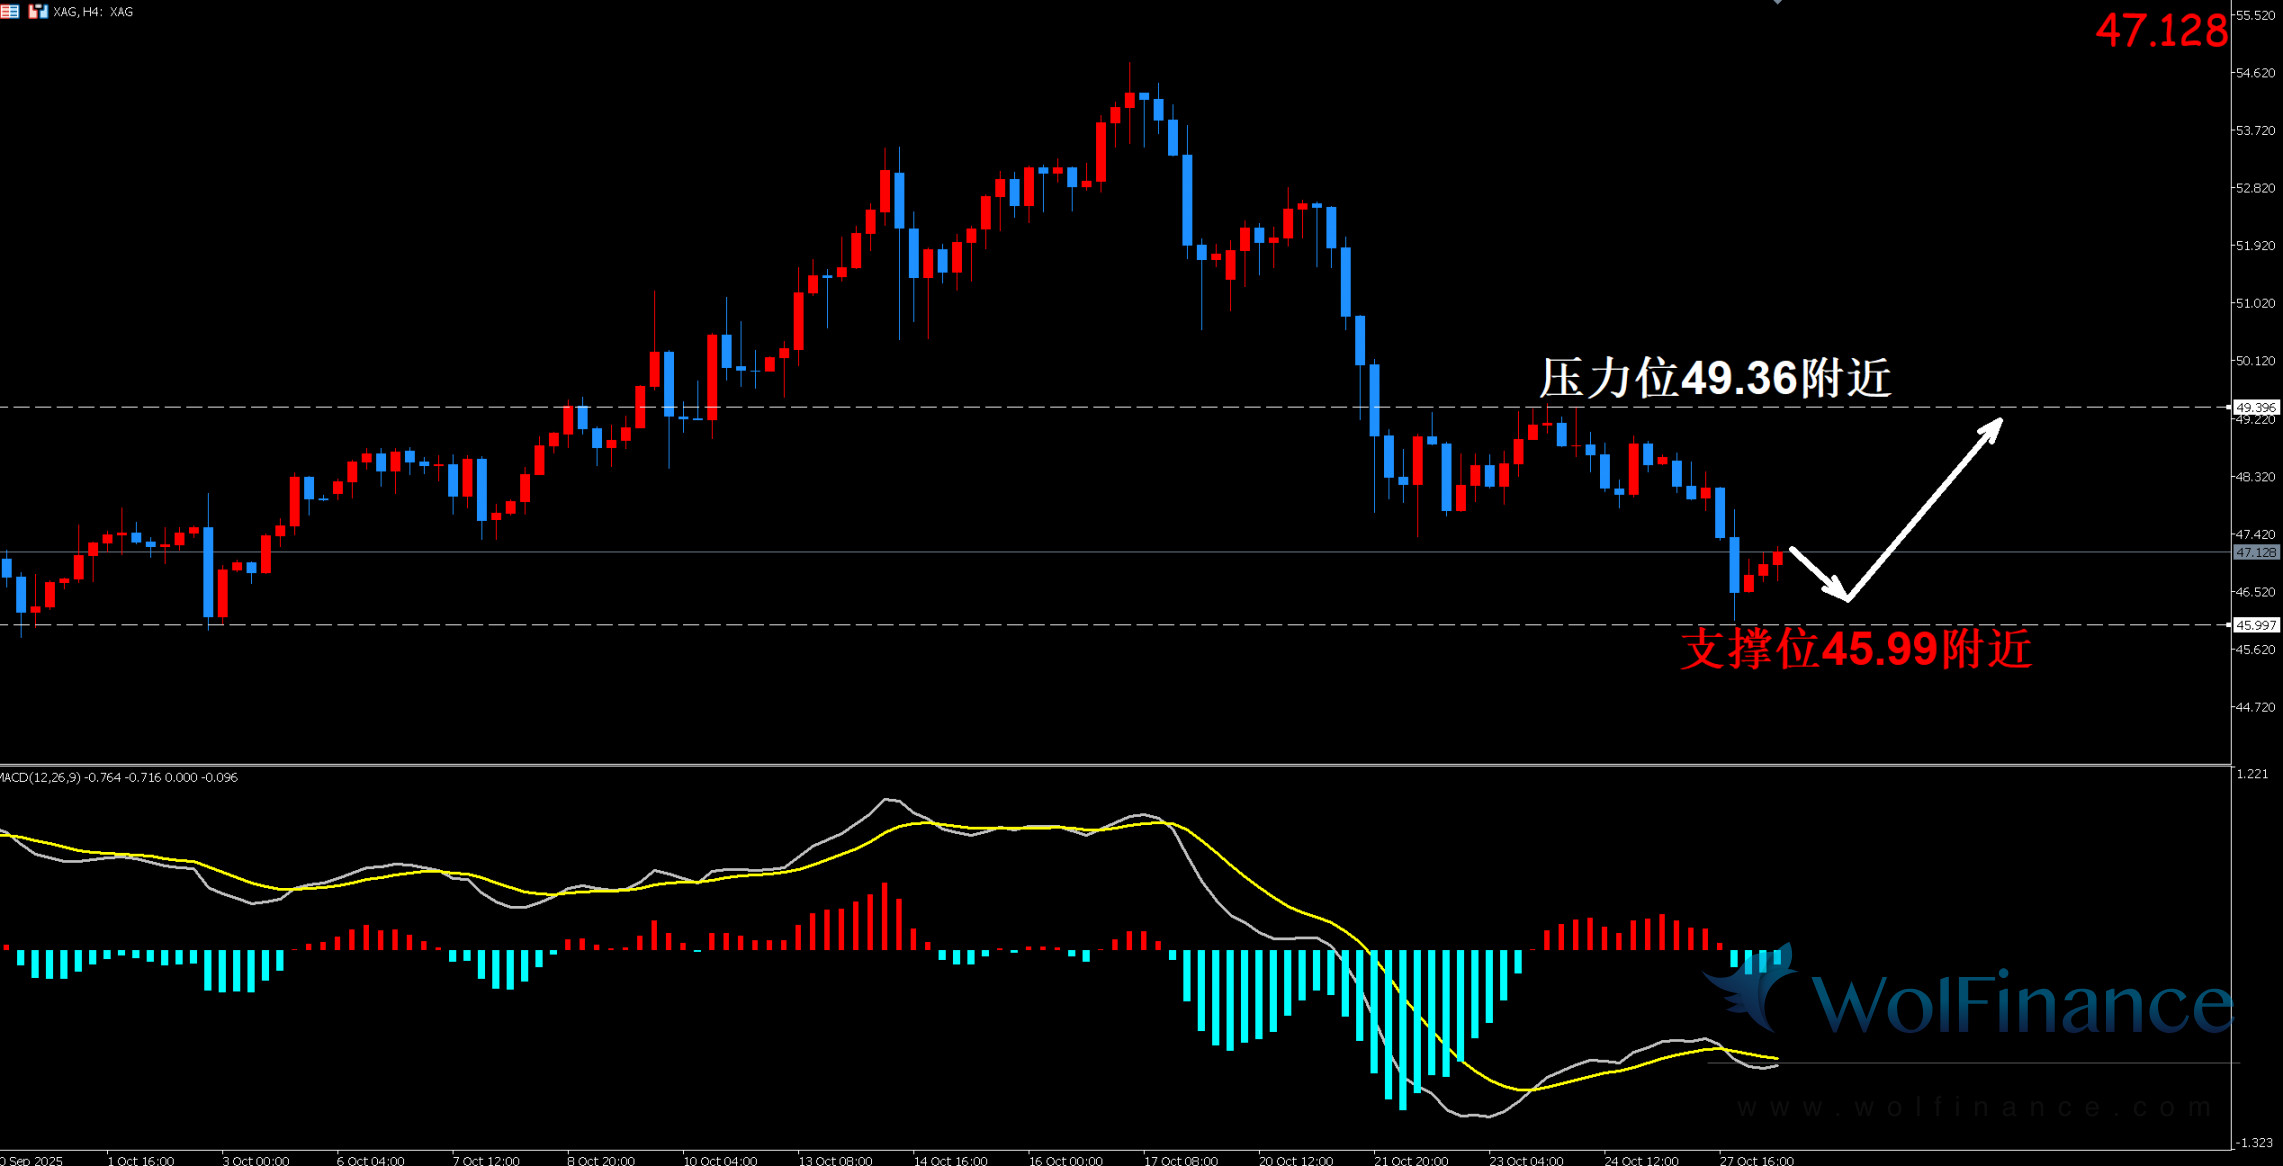This screenshot has width=2283, height=1166.
Task: Open the Depth of Market icon
Action: [9, 11]
